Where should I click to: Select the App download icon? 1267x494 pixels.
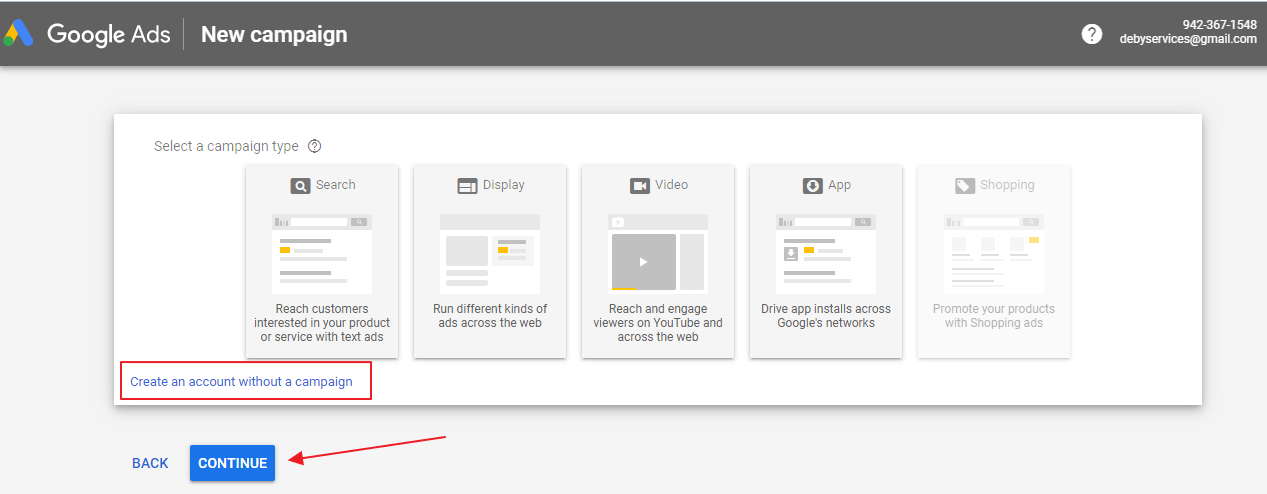pyautogui.click(x=812, y=186)
